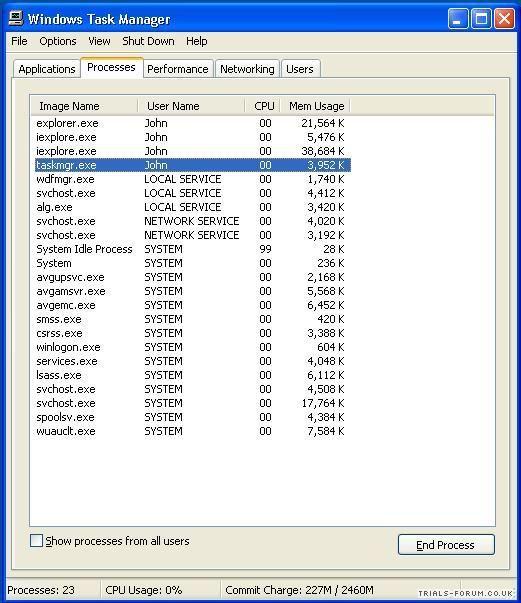
Task: Open the File menu
Action: (x=19, y=41)
